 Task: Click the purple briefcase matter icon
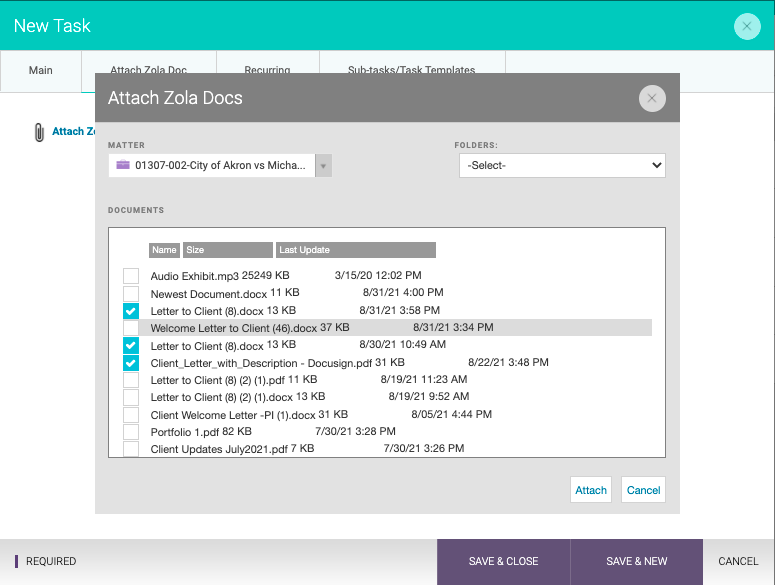pos(123,165)
